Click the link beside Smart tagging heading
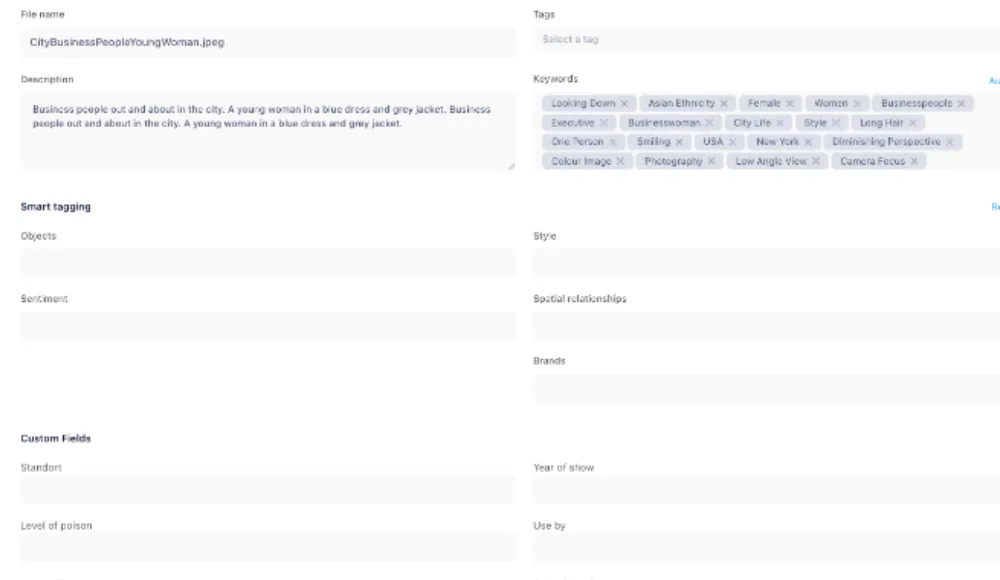The image size is (1000, 580). 996,207
